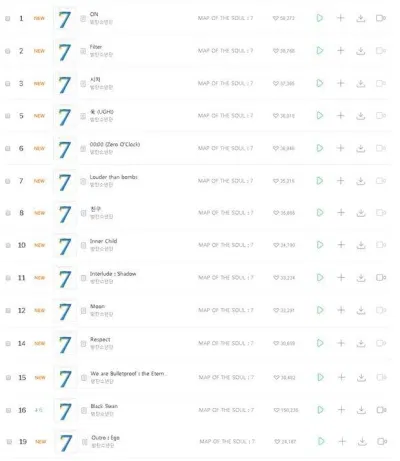The height and width of the screenshot is (461, 400).
Task: Add Inner Child to playlist
Action: pos(341,245)
